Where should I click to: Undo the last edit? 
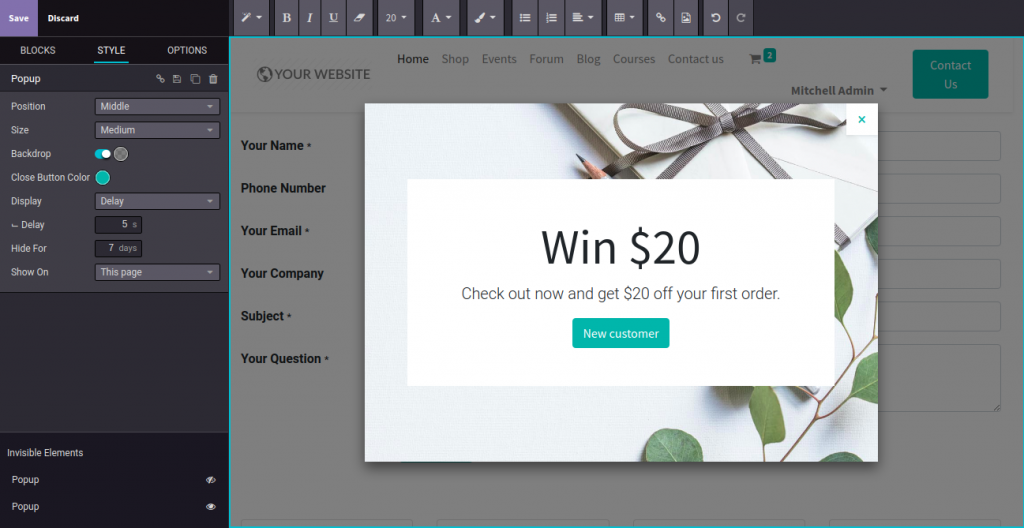click(x=715, y=18)
